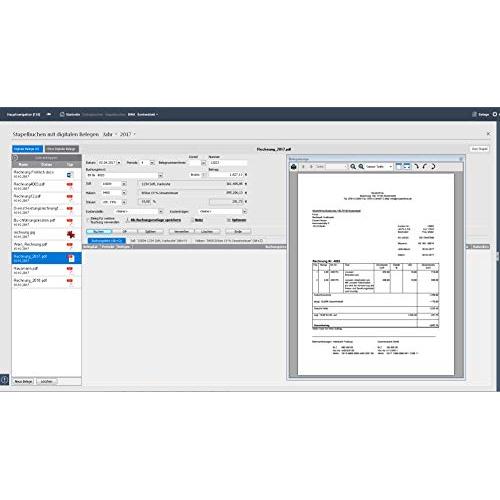The width and height of the screenshot is (500, 500).
Task: Toggle the Brutto checkbox
Action: pos(204,175)
